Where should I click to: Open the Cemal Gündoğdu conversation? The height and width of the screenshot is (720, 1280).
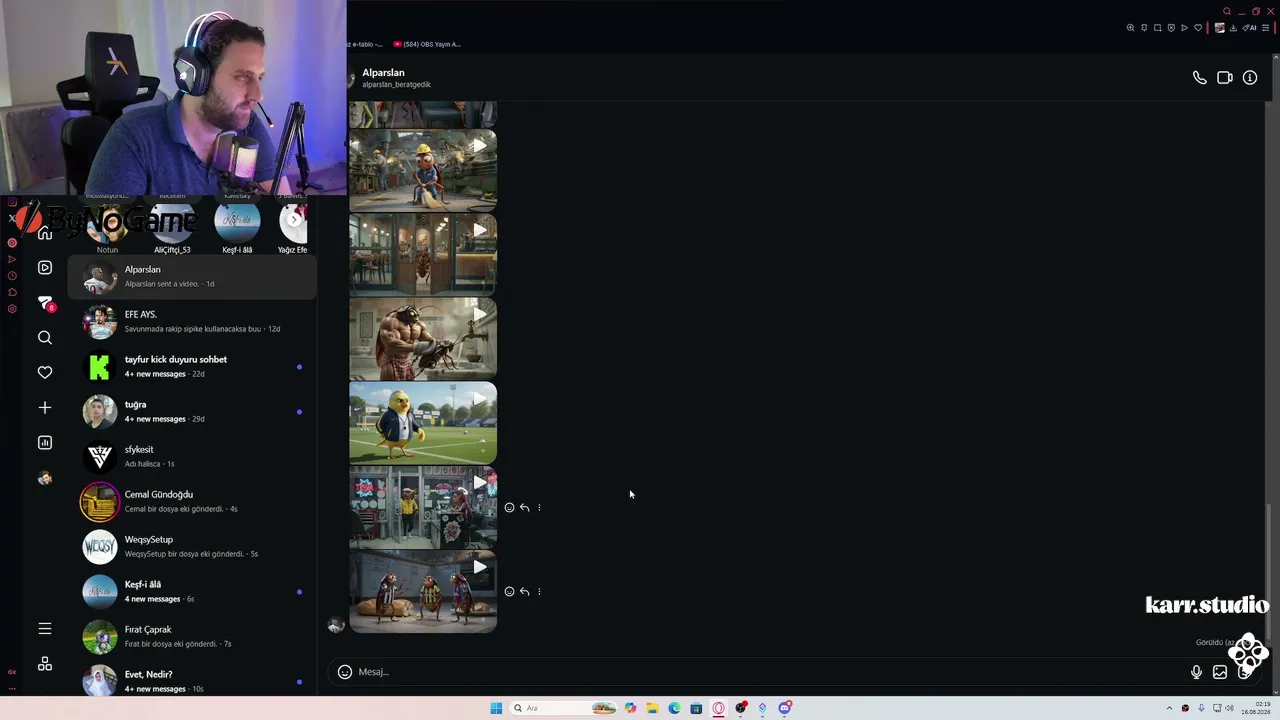(x=193, y=501)
